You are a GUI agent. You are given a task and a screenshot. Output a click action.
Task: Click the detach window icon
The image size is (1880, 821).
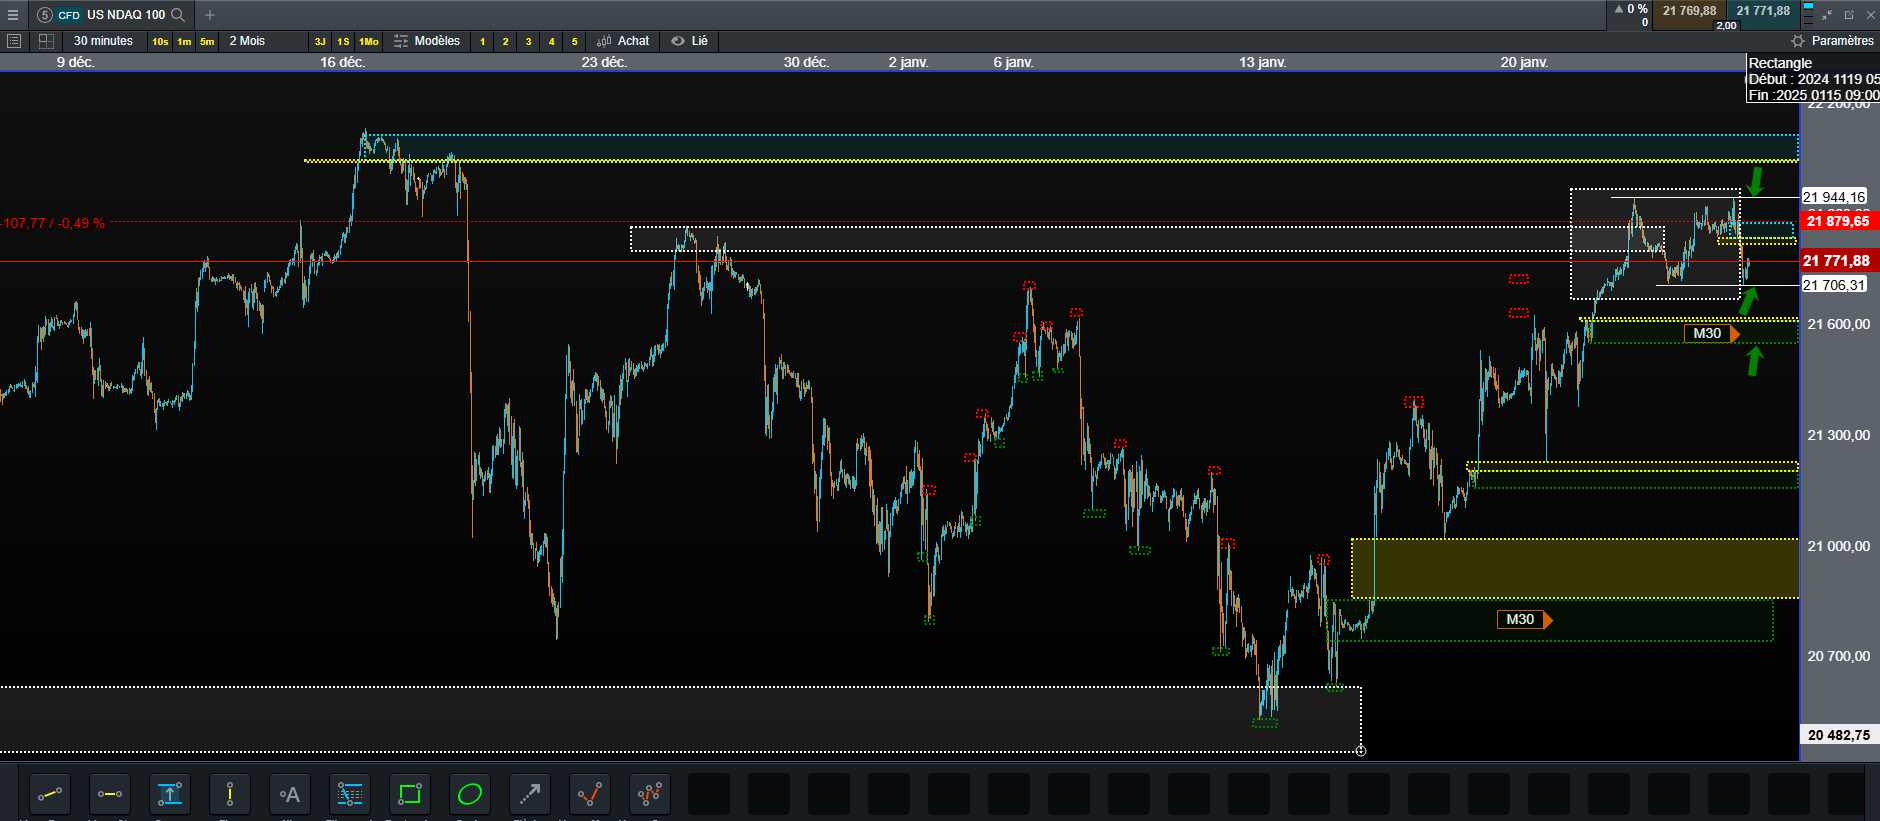pyautogui.click(x=1849, y=15)
